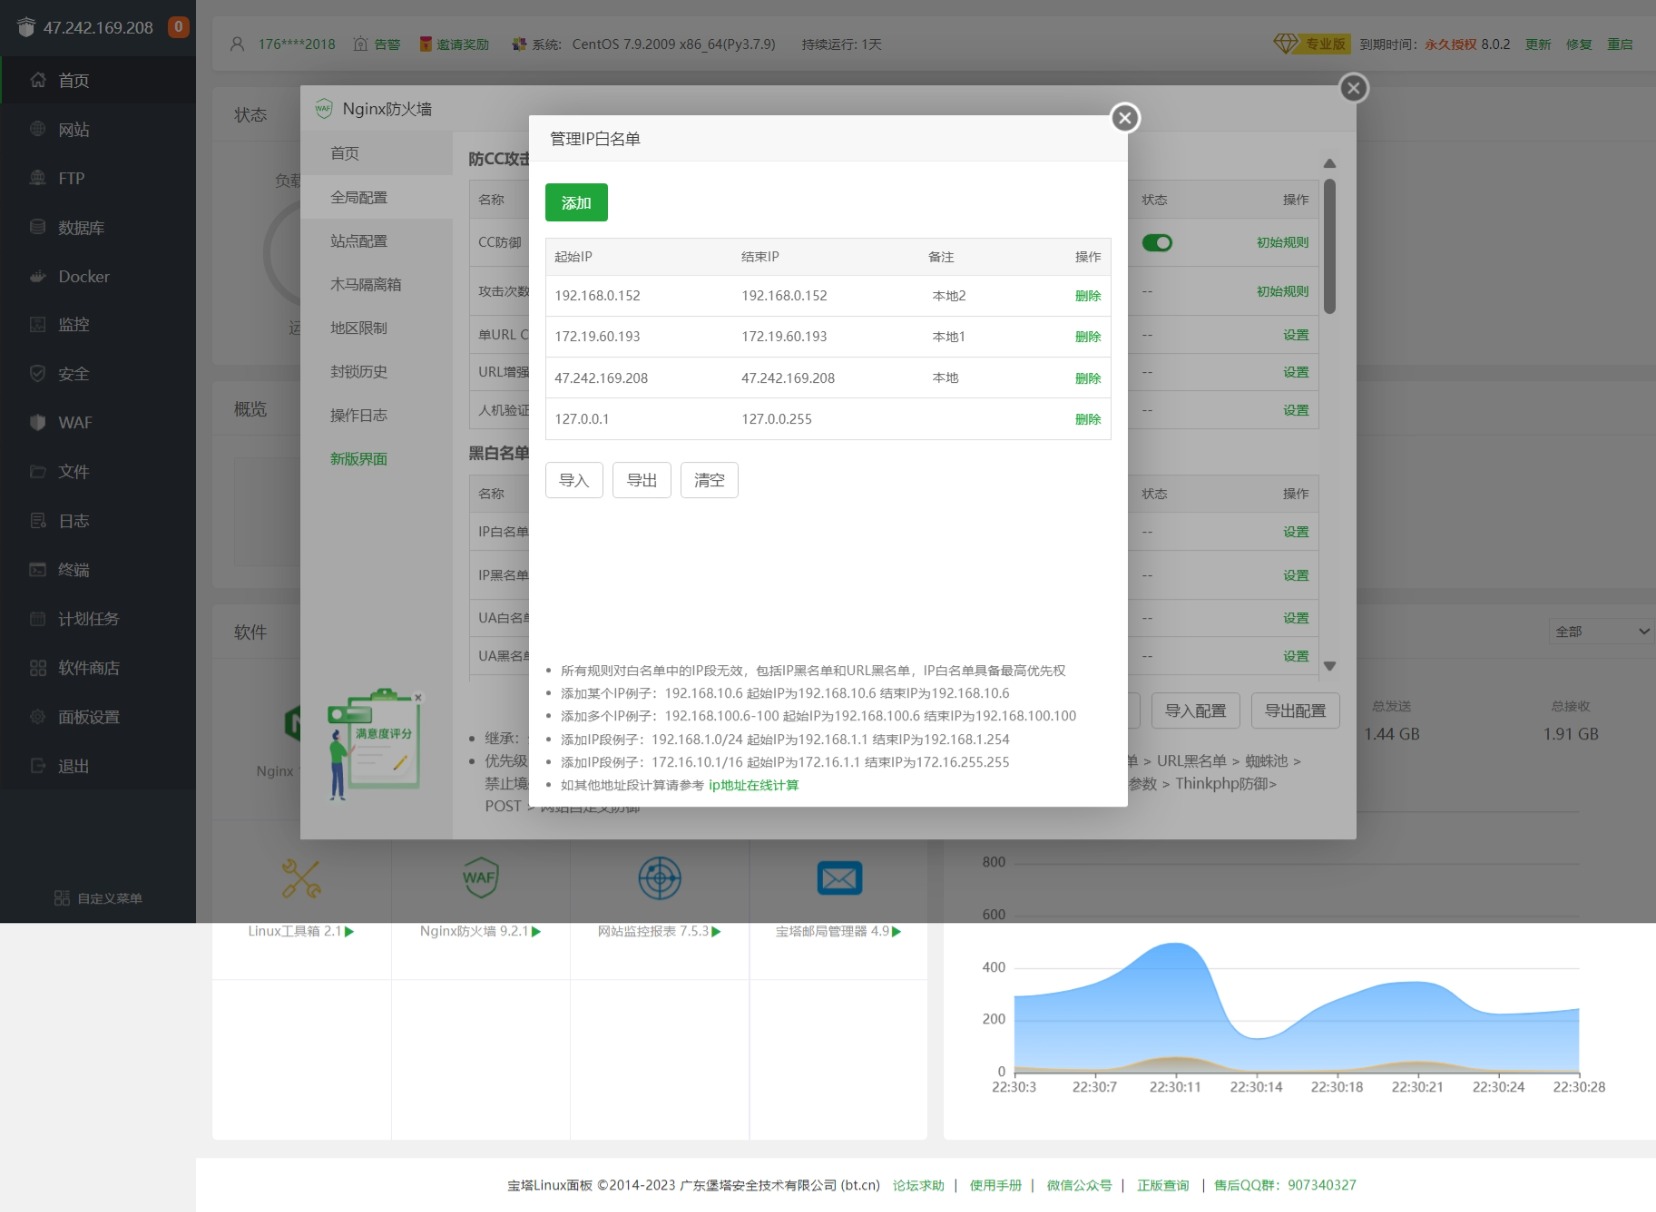
Task: Open the 文件 folder icon
Action: coord(38,471)
